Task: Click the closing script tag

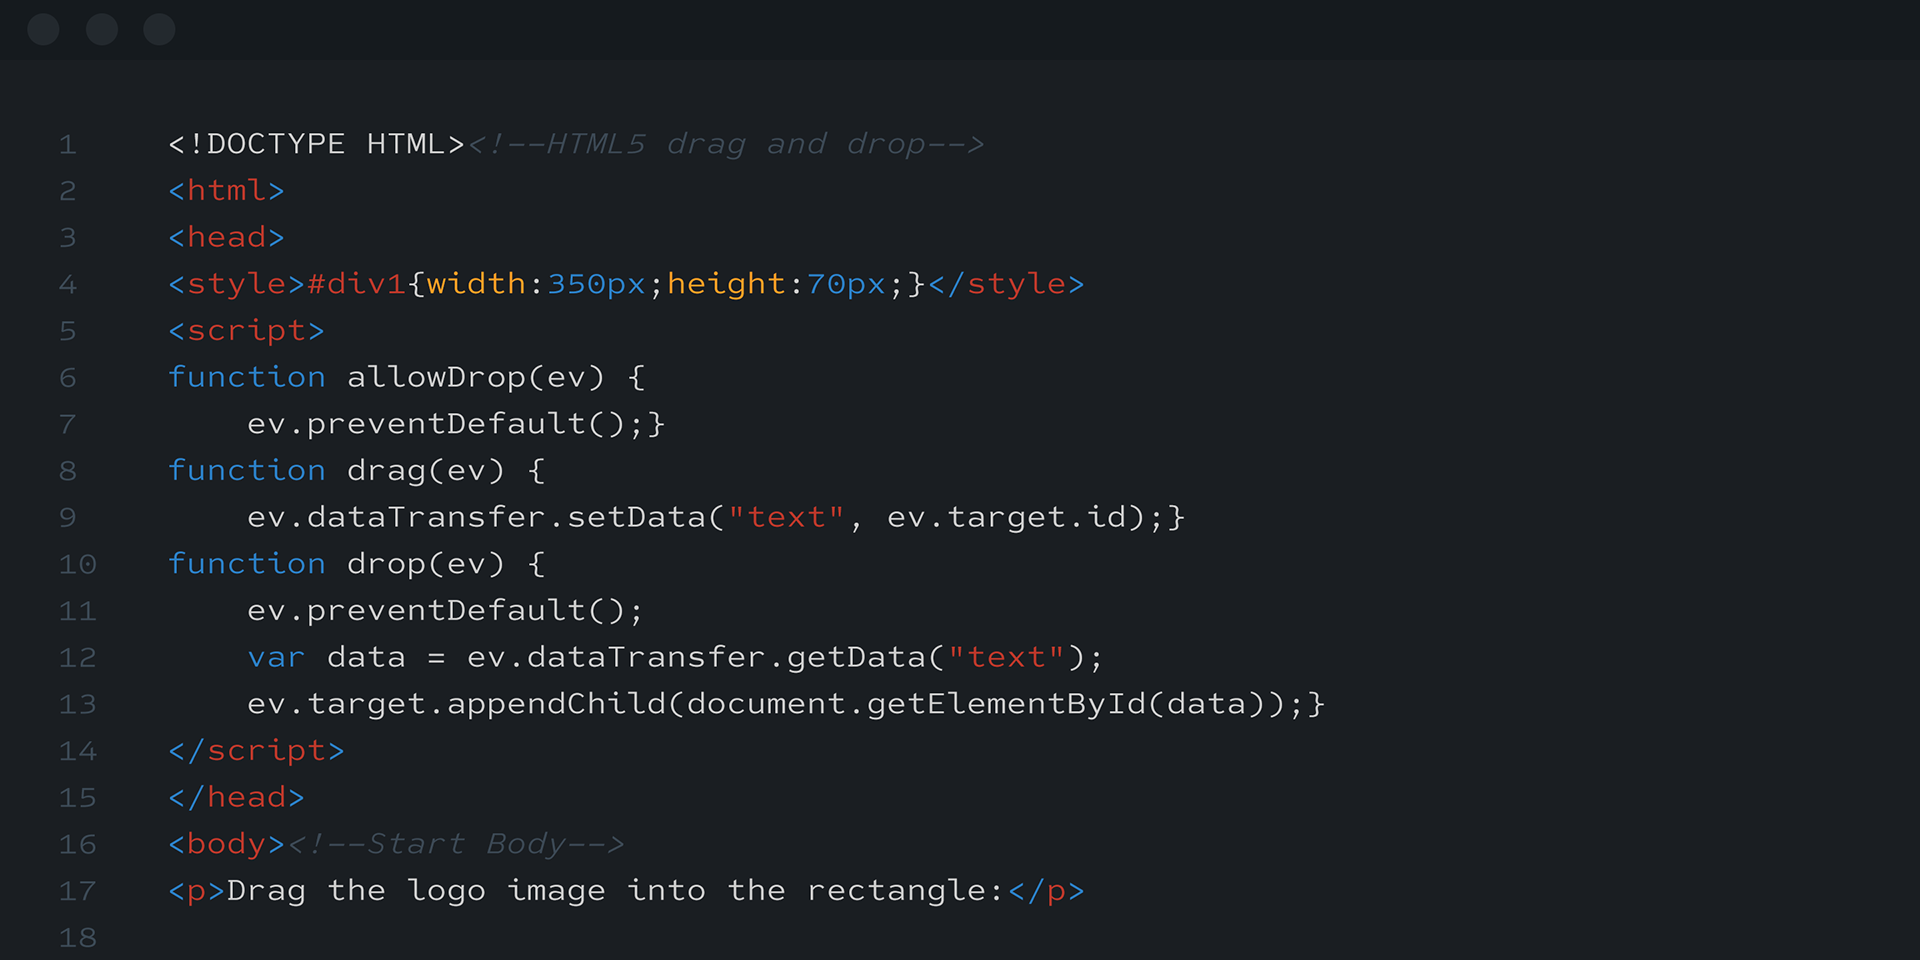Action: pos(256,750)
